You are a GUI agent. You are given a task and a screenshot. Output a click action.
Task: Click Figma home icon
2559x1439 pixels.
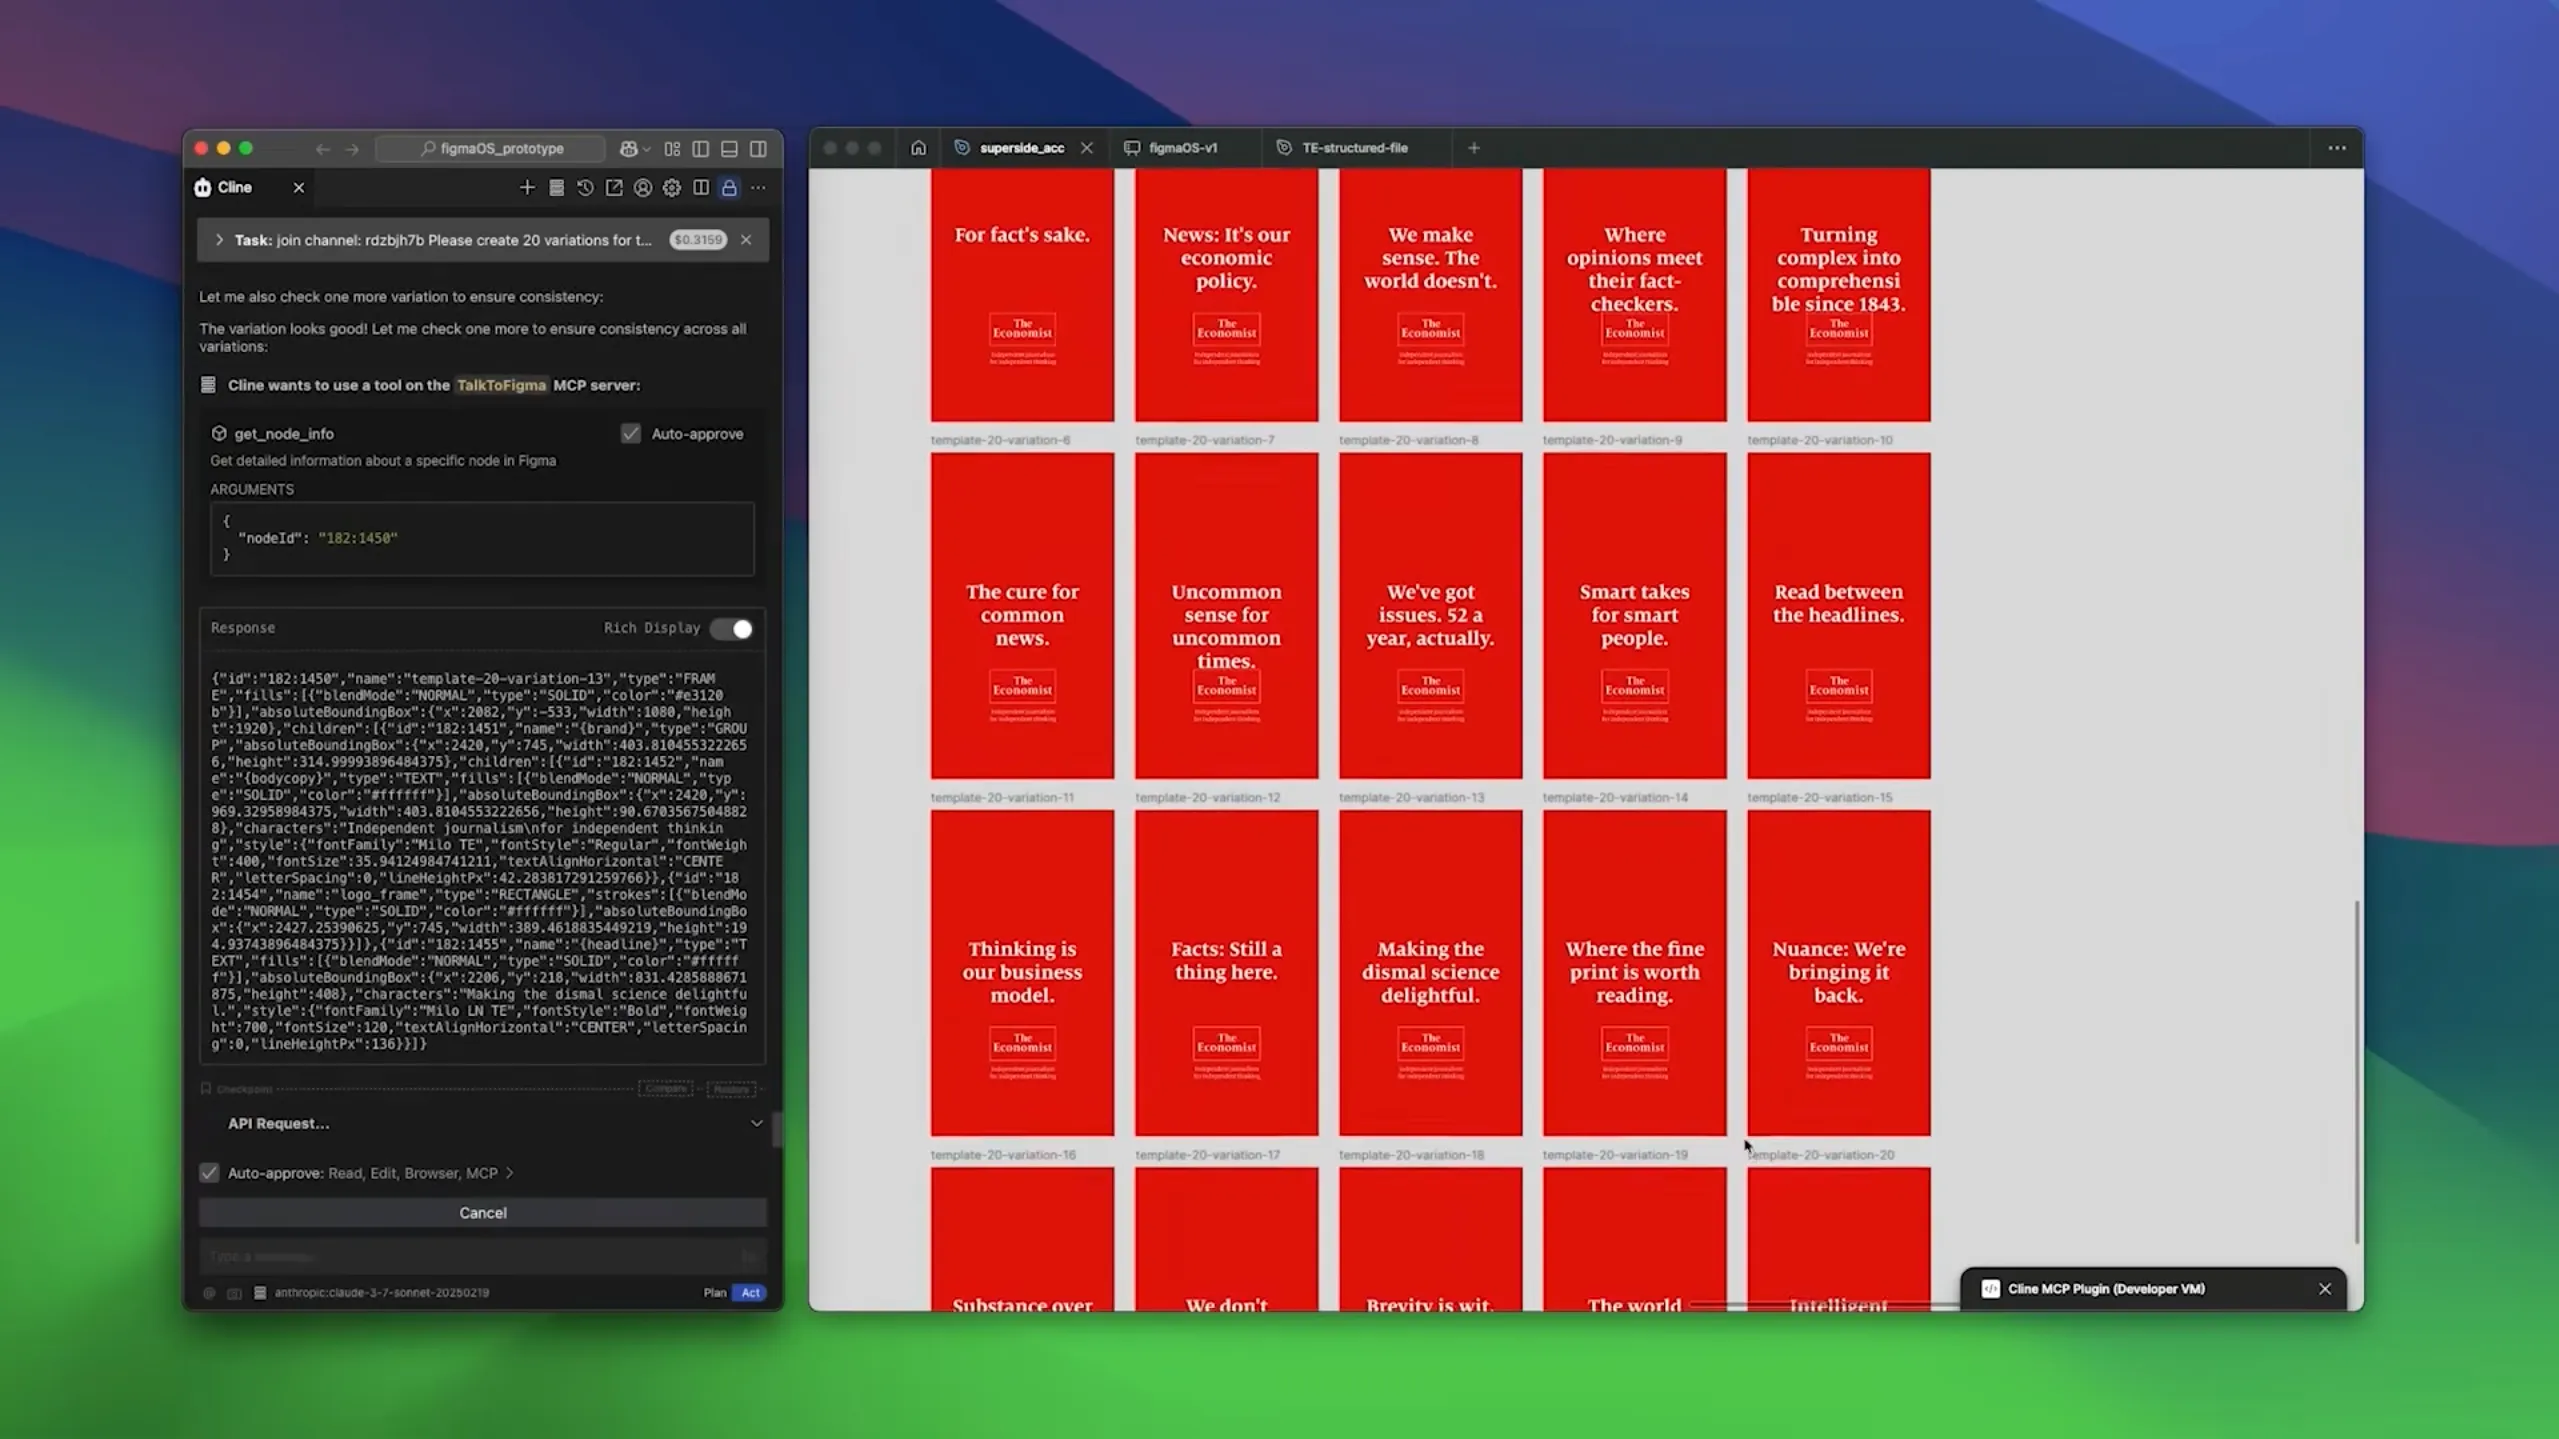coord(918,147)
